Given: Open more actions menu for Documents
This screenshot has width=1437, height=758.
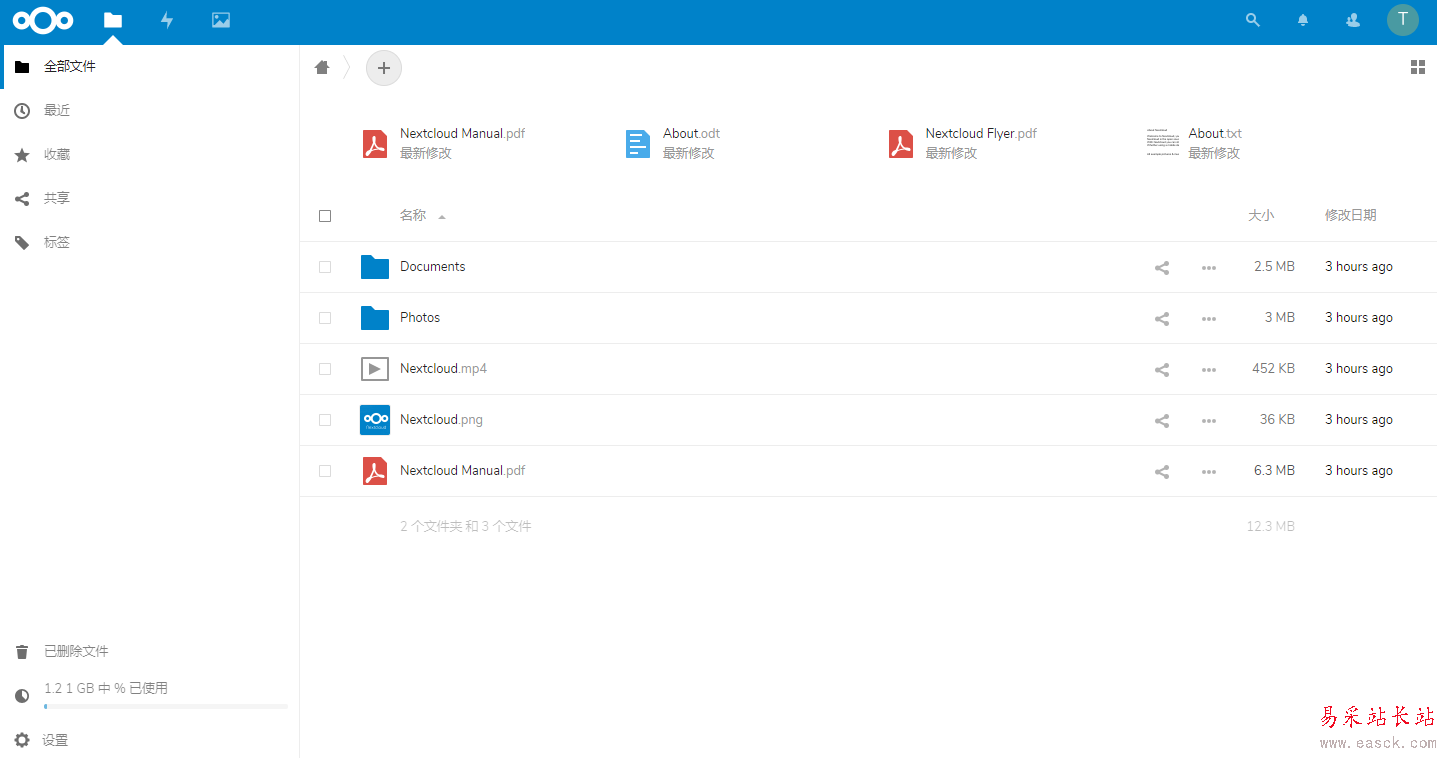Looking at the screenshot, I should pyautogui.click(x=1209, y=268).
